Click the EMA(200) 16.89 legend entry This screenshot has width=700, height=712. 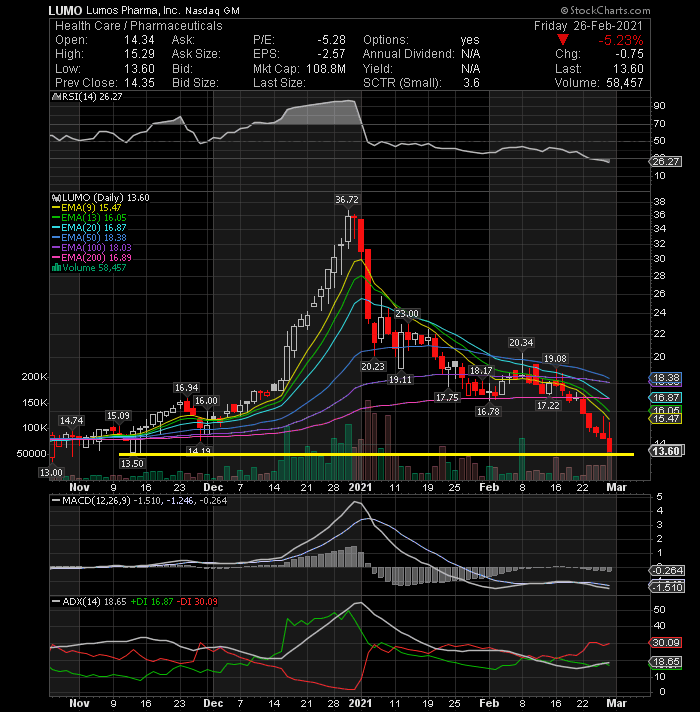pos(92,258)
